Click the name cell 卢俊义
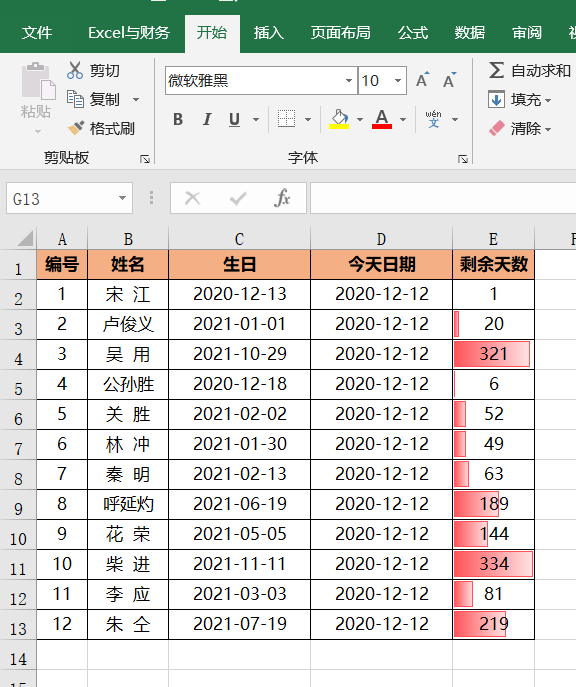 (x=128, y=324)
